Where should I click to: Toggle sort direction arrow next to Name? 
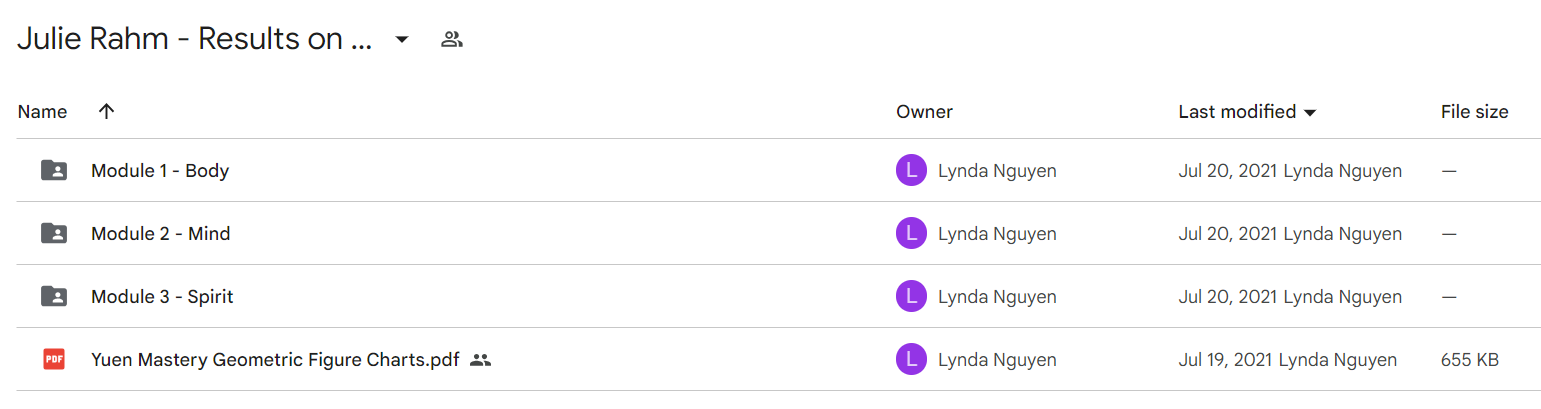[x=107, y=112]
